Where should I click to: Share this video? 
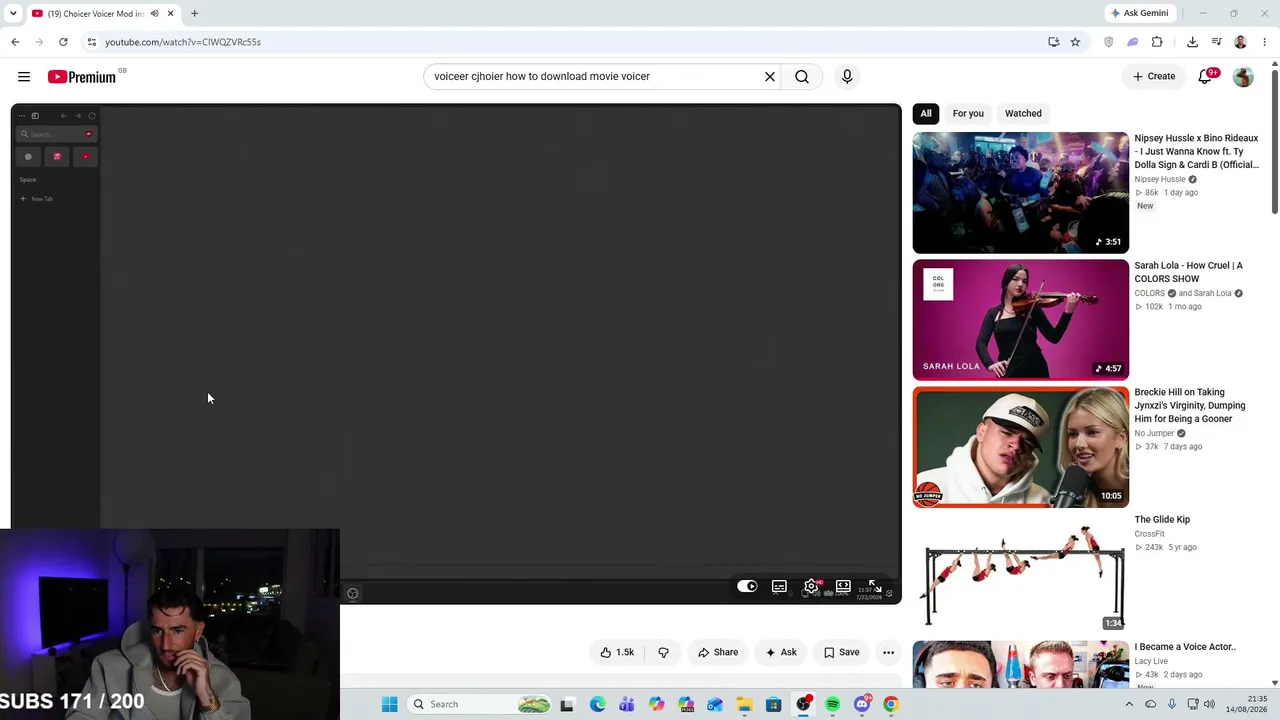point(718,653)
